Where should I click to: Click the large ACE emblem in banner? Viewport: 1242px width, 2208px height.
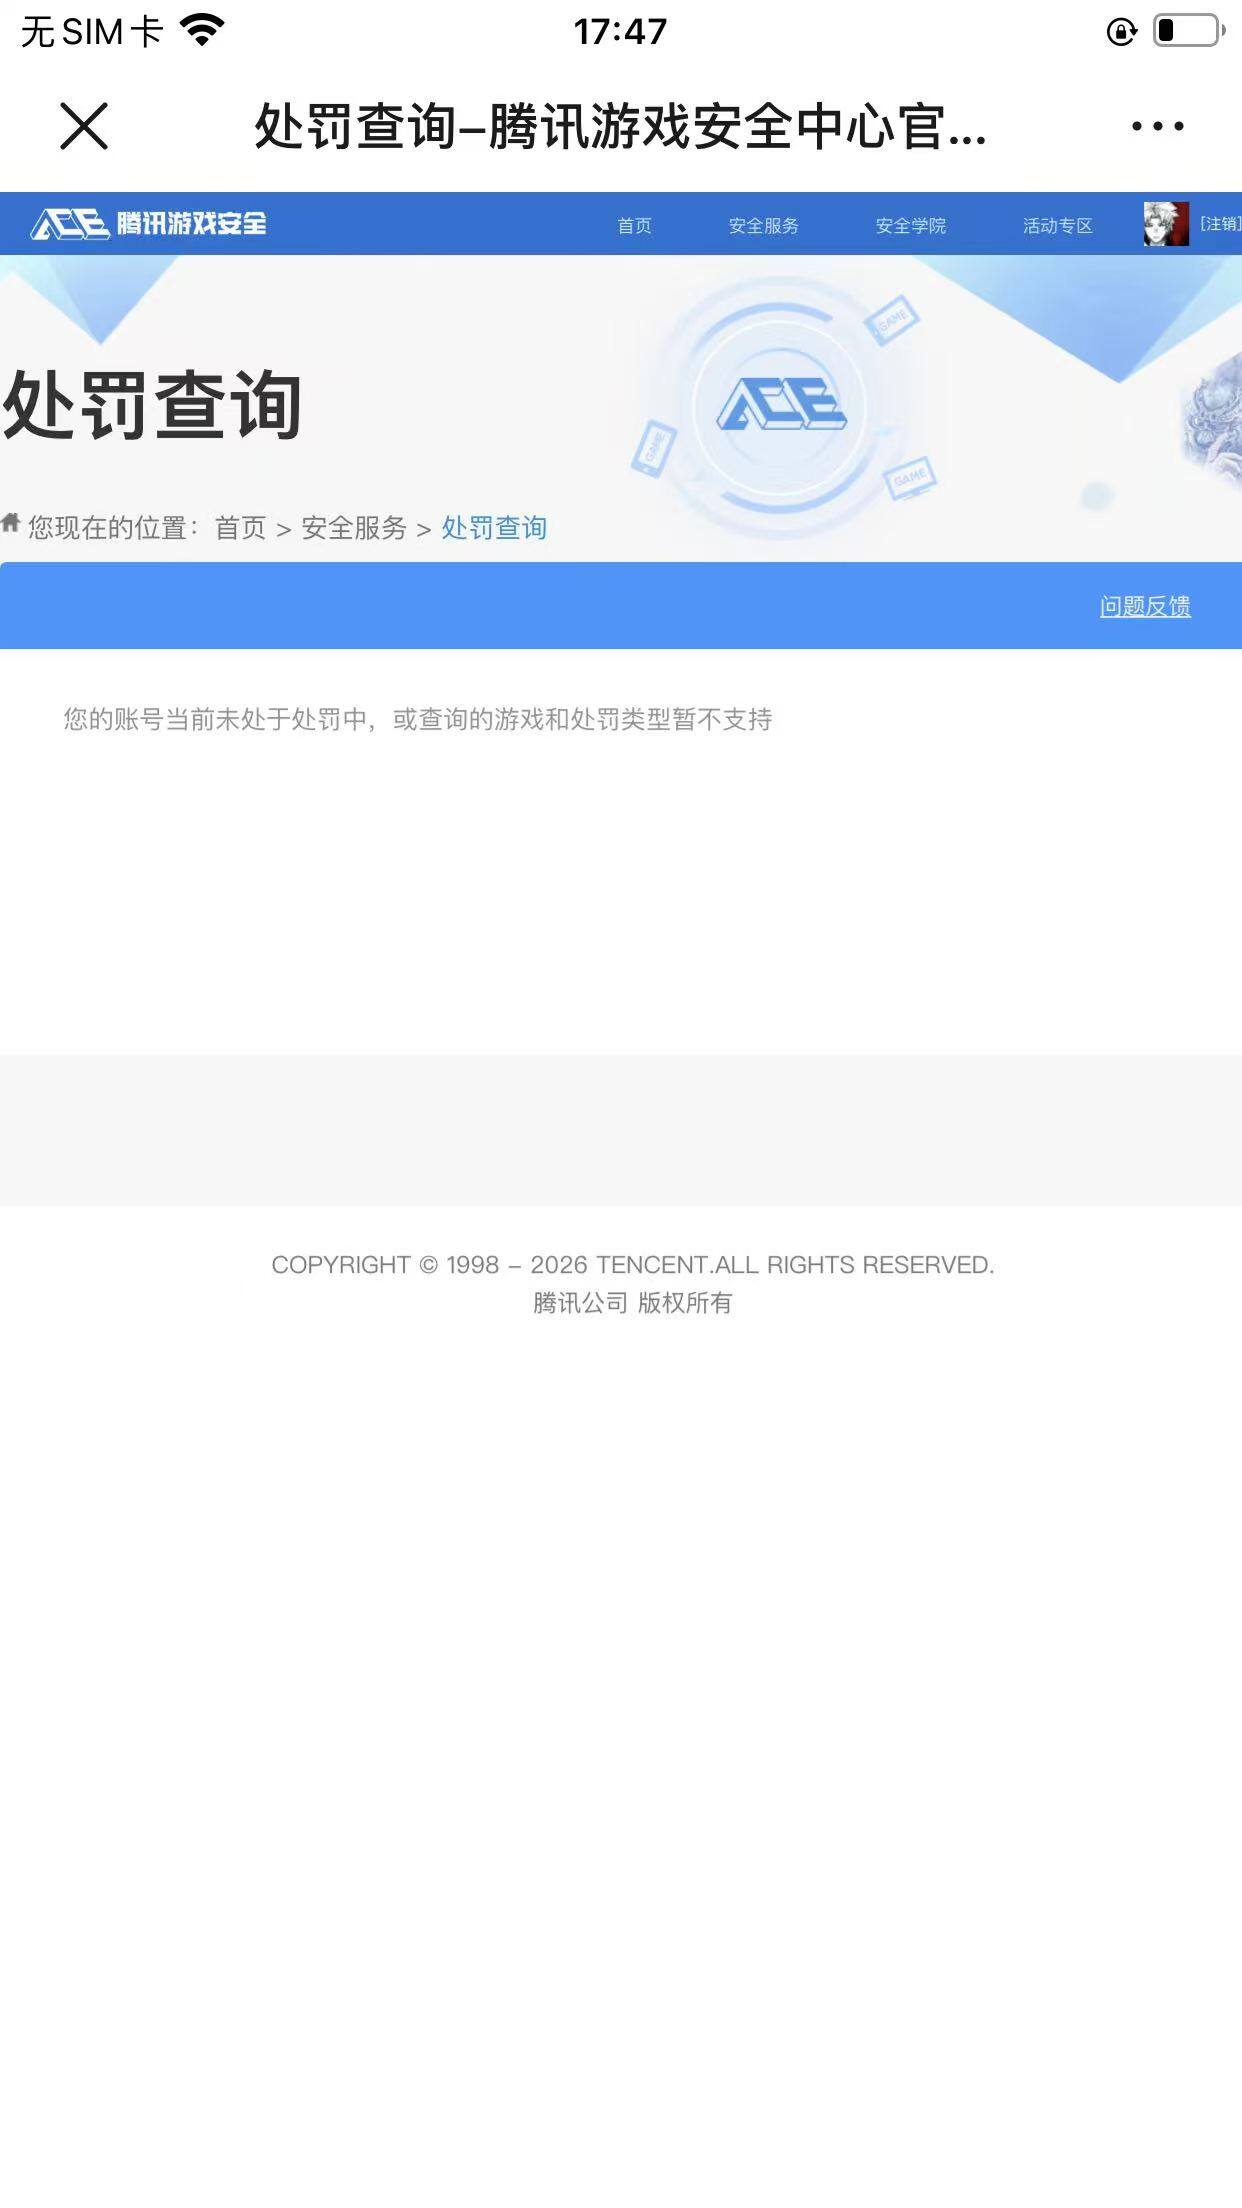(x=781, y=404)
